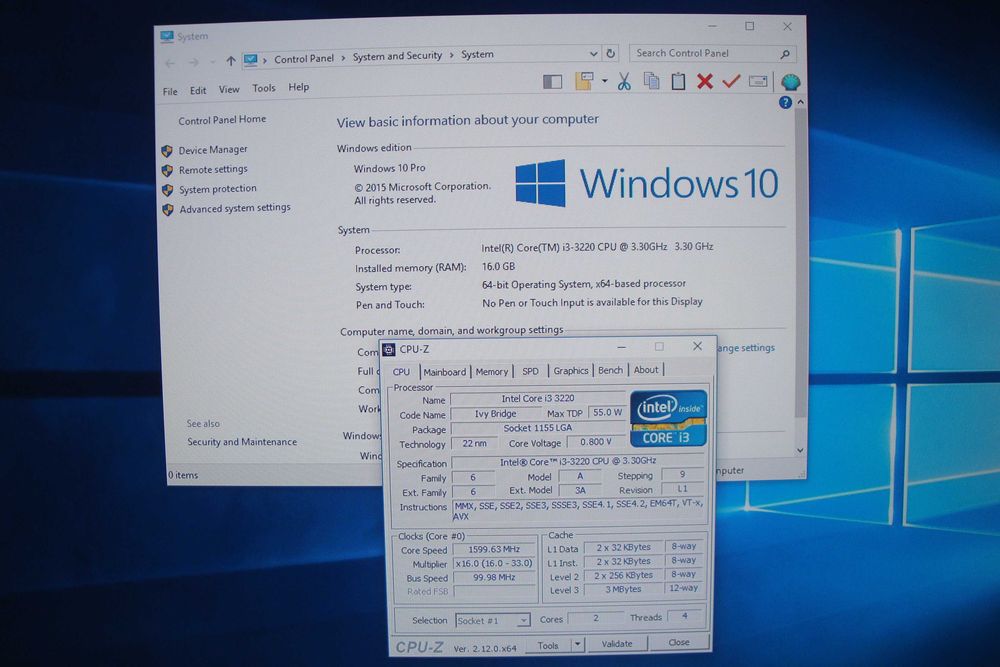This screenshot has height=667, width=1000.
Task: Click the blue Classic Shell seashell icon
Action: click(790, 82)
